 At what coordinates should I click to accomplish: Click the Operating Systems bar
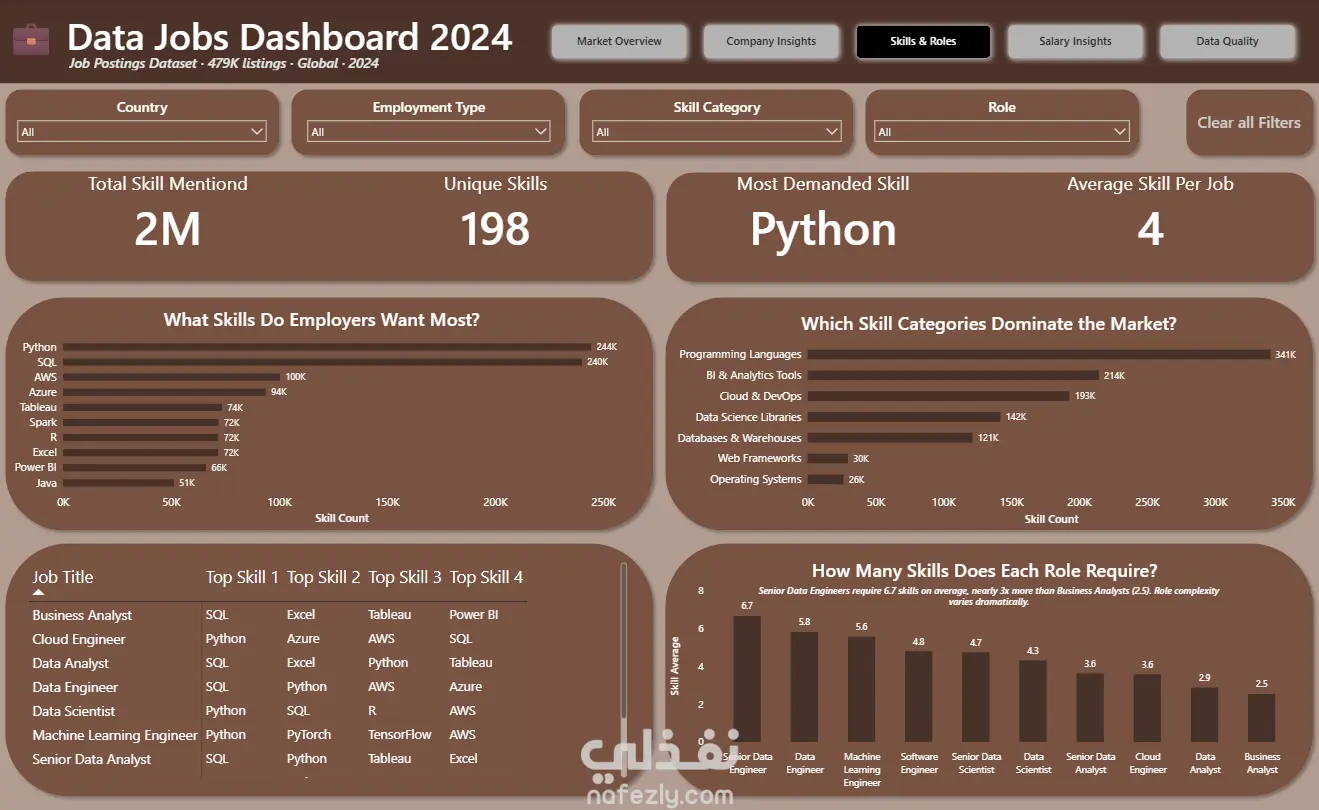(x=826, y=479)
